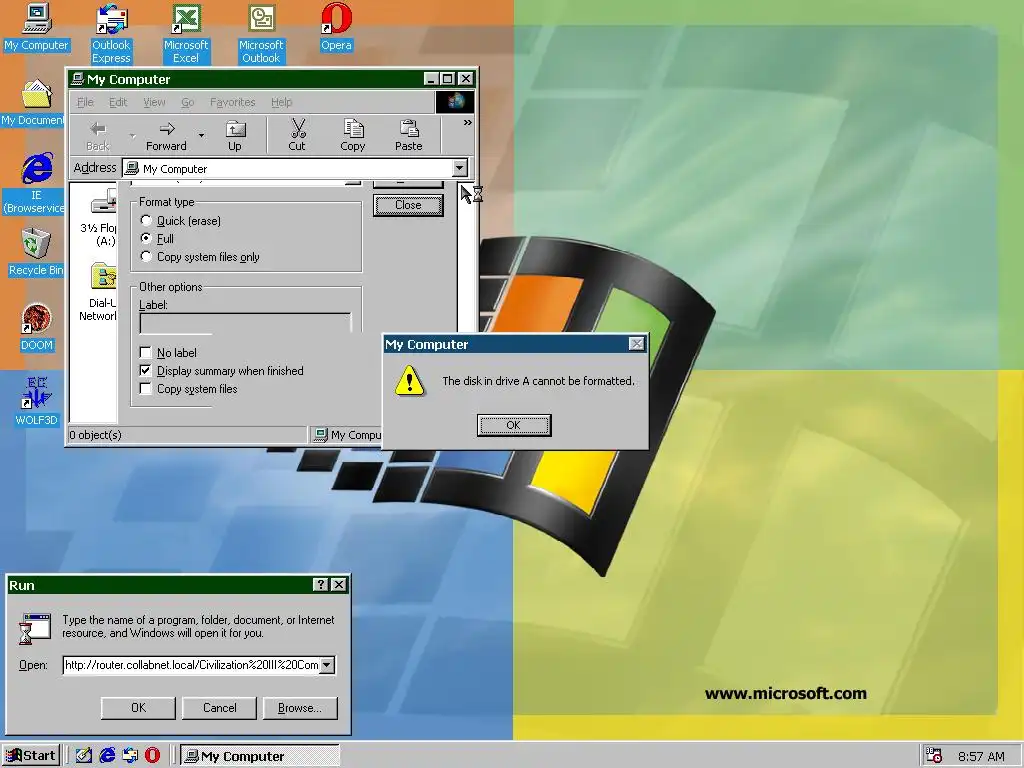Launch Outlook Express from quick launch
1024x768 pixels.
130,756
